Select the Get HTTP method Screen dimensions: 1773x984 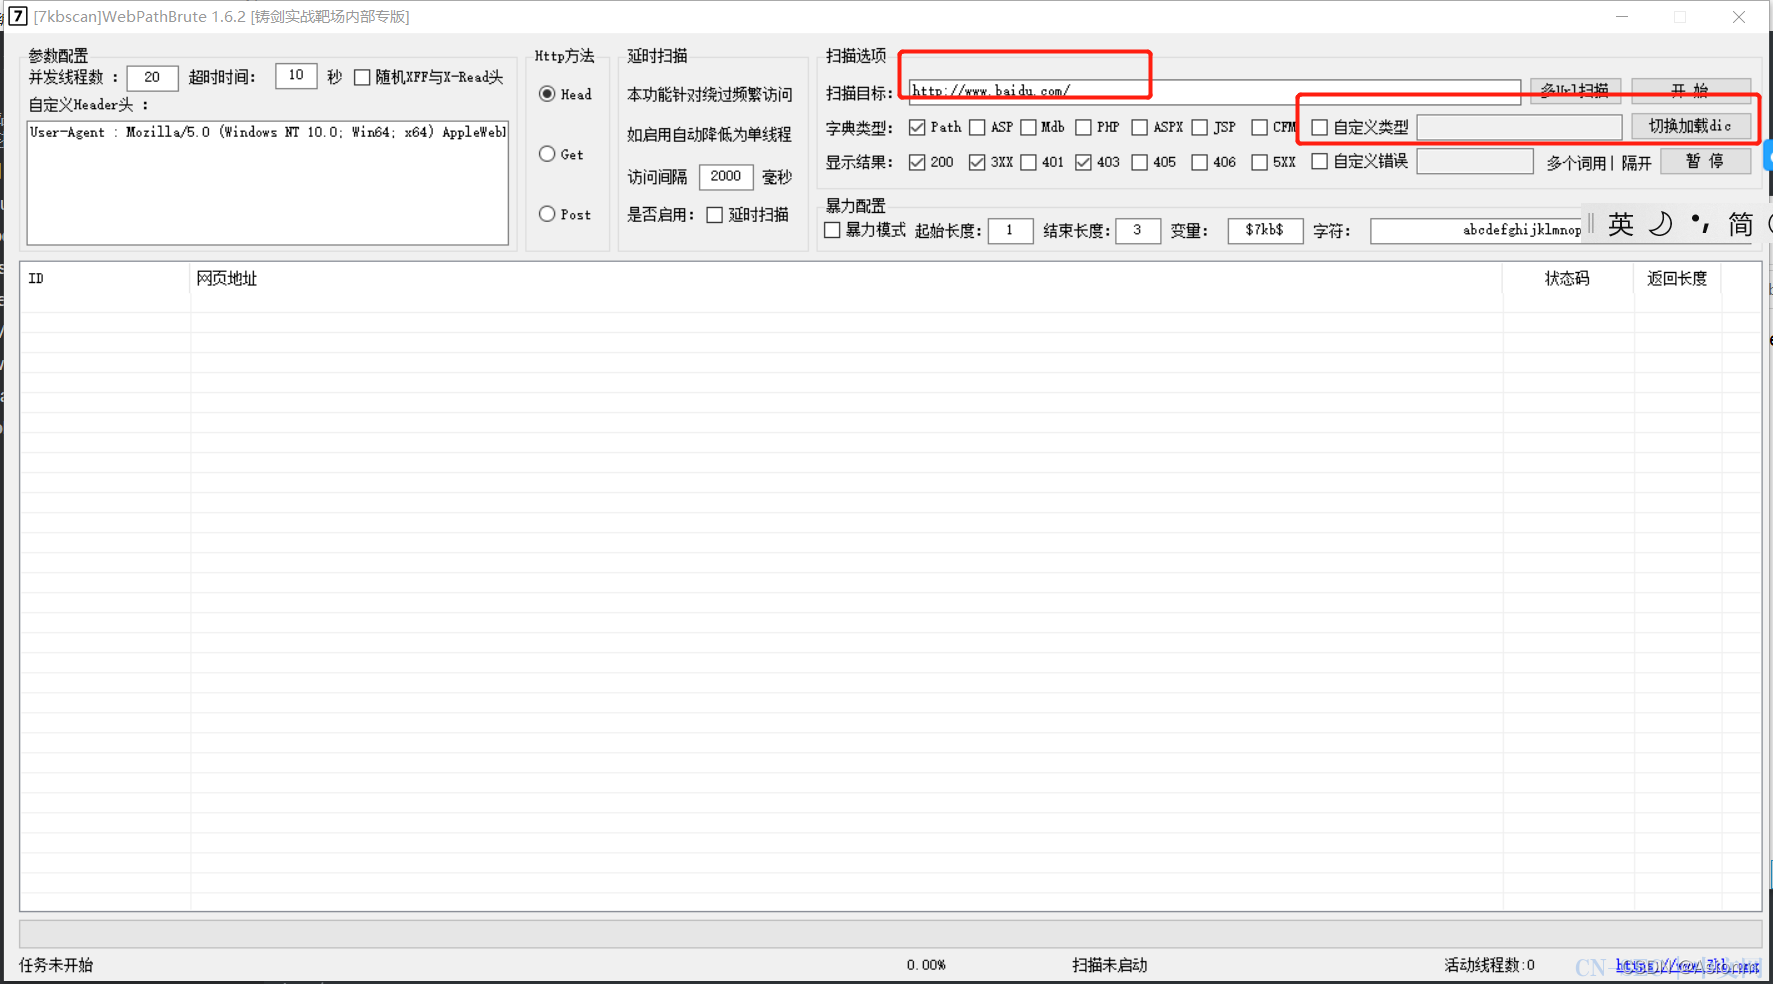pos(547,153)
